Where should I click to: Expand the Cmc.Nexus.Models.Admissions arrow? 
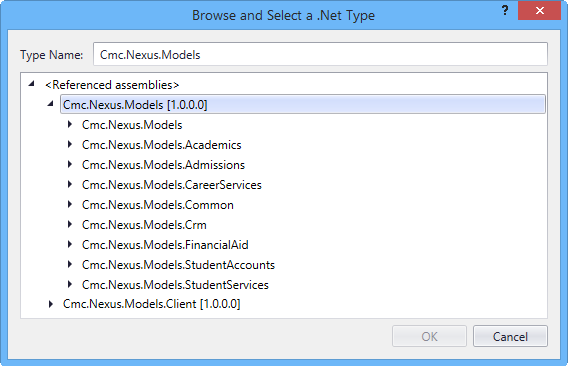(70, 165)
